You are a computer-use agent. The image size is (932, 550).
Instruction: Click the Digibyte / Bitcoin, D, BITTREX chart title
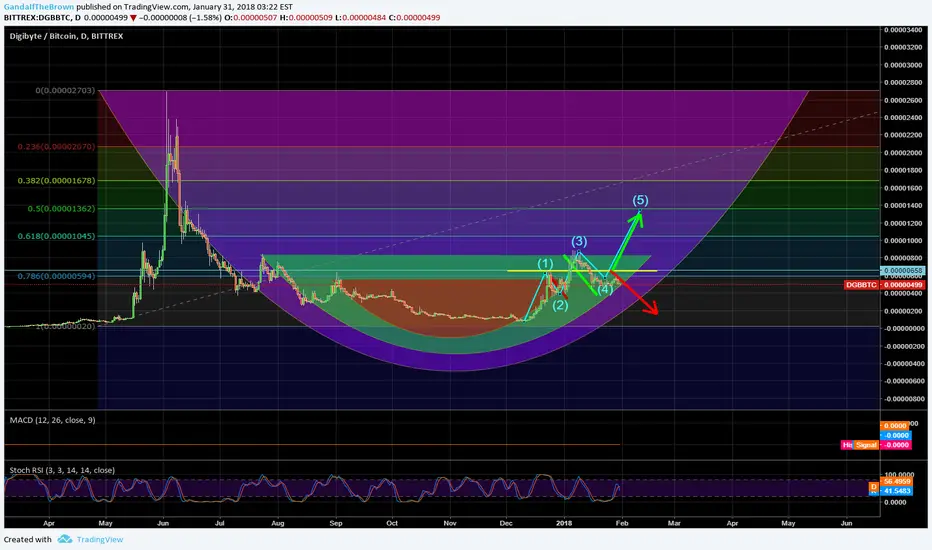67,36
